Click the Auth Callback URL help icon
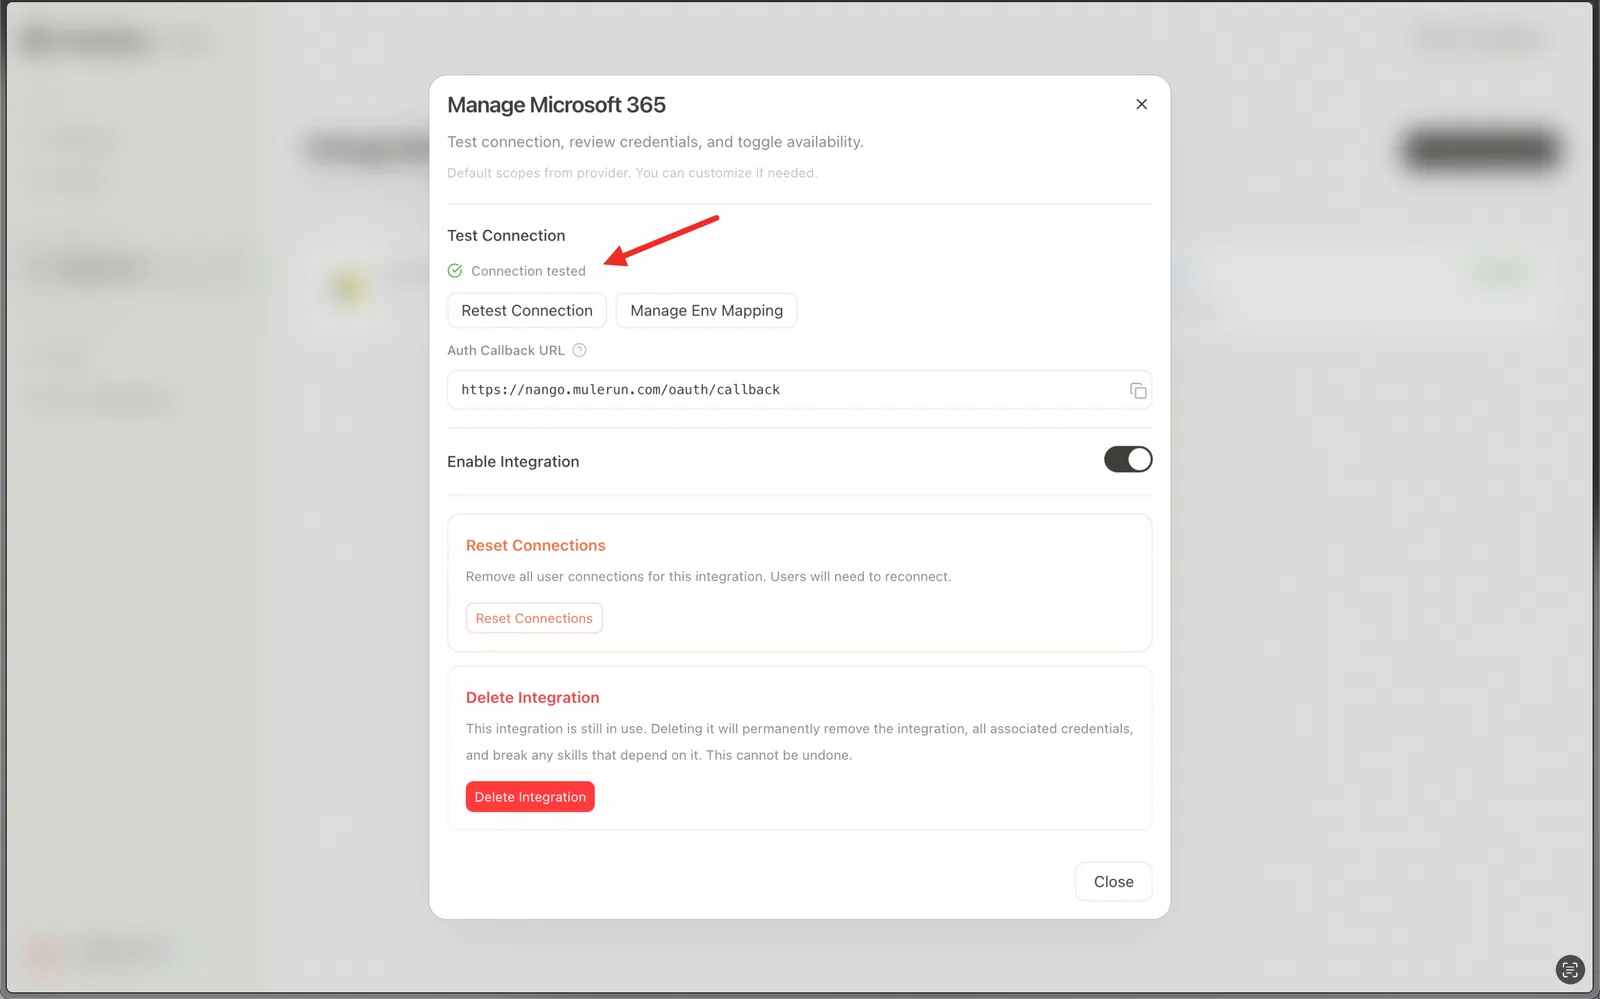 579,350
